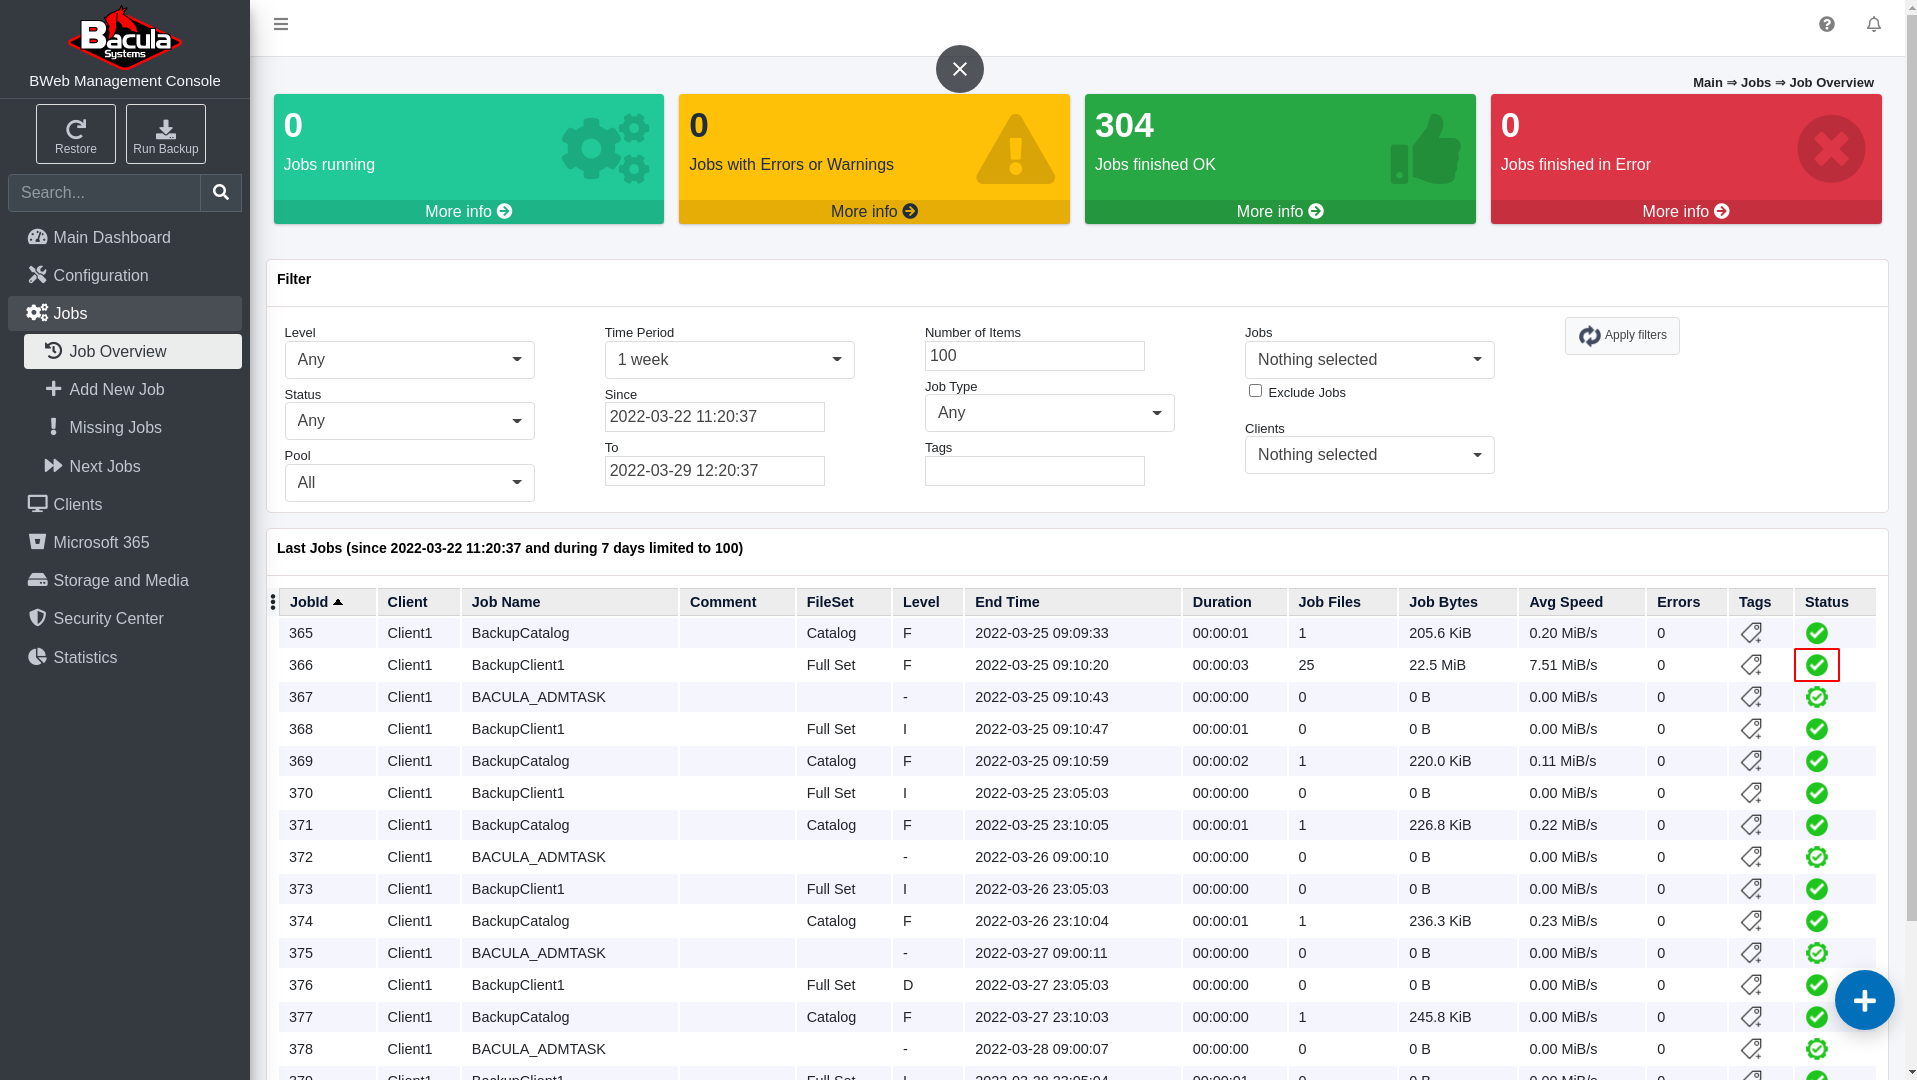Click the tag icon for job 365
Viewport: 1917px width, 1080px height.
[1751, 633]
